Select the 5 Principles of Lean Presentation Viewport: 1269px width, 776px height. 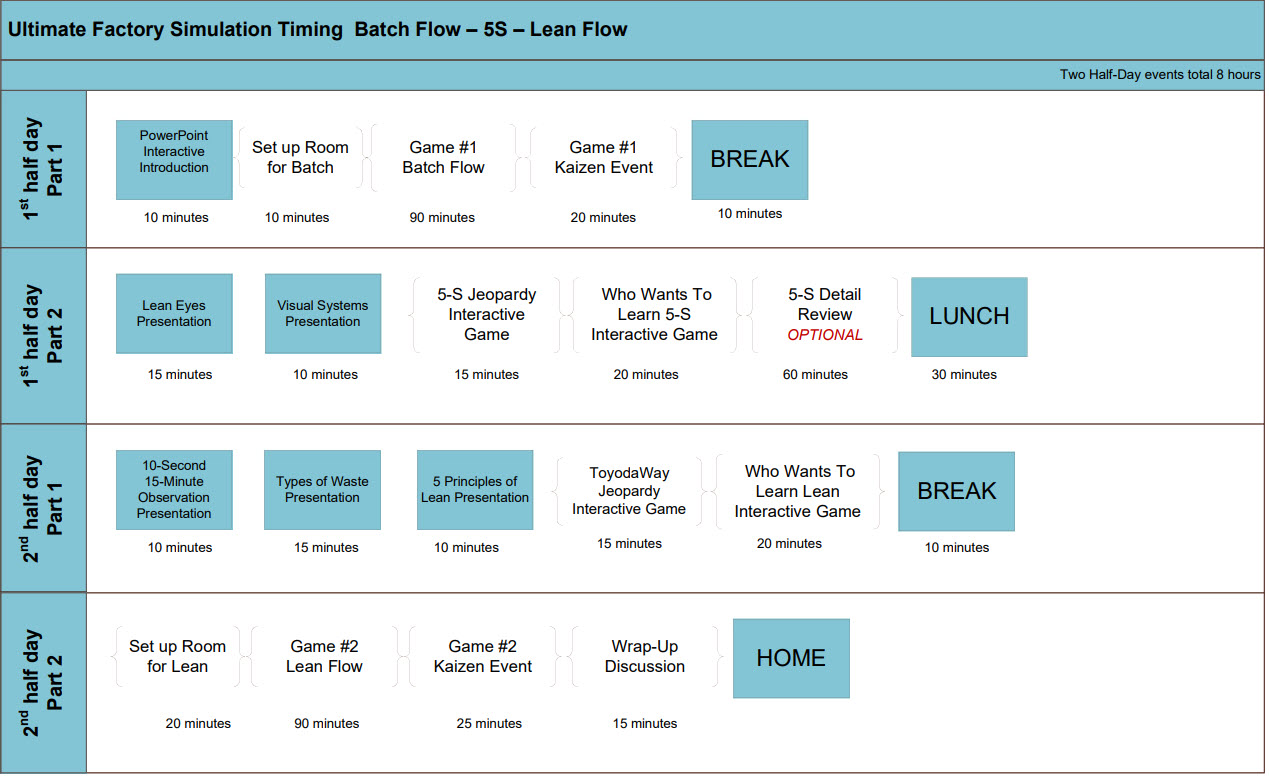474,489
